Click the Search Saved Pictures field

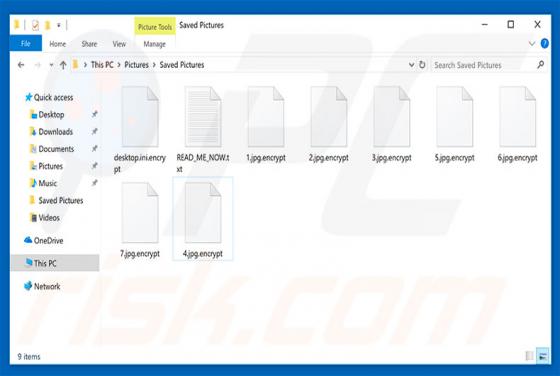(484, 65)
